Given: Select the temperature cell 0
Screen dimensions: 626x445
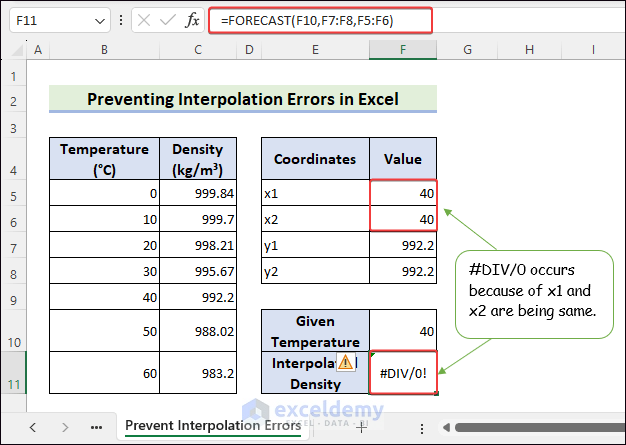Looking at the screenshot, I should click(104, 193).
